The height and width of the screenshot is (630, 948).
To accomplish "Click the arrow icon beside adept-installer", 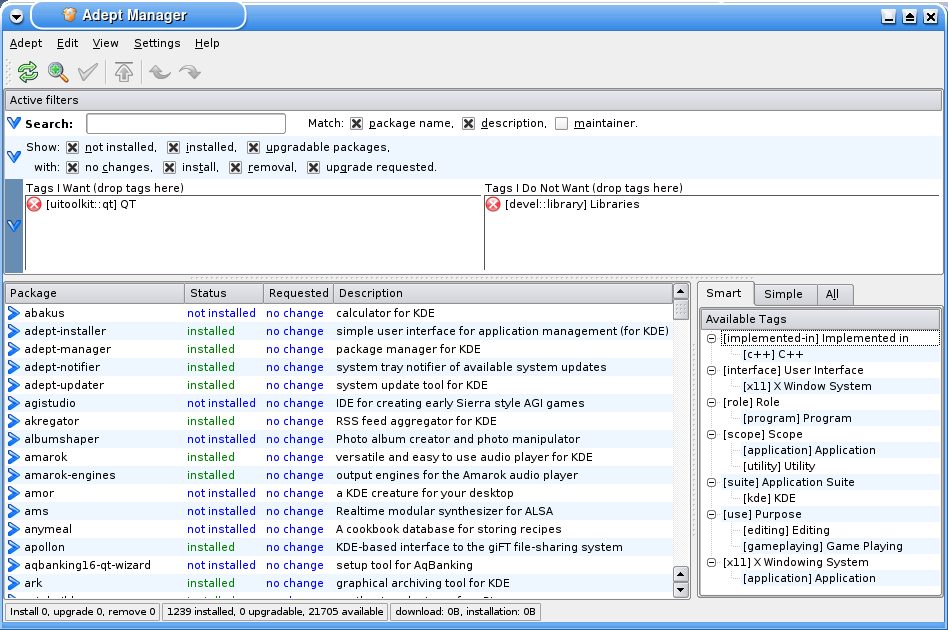I will pyautogui.click(x=14, y=331).
